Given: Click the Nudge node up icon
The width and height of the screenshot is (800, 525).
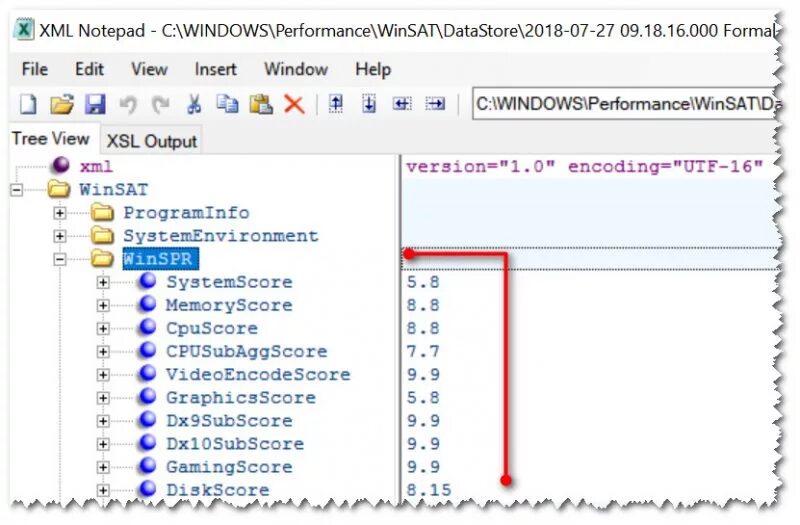Looking at the screenshot, I should [336, 104].
